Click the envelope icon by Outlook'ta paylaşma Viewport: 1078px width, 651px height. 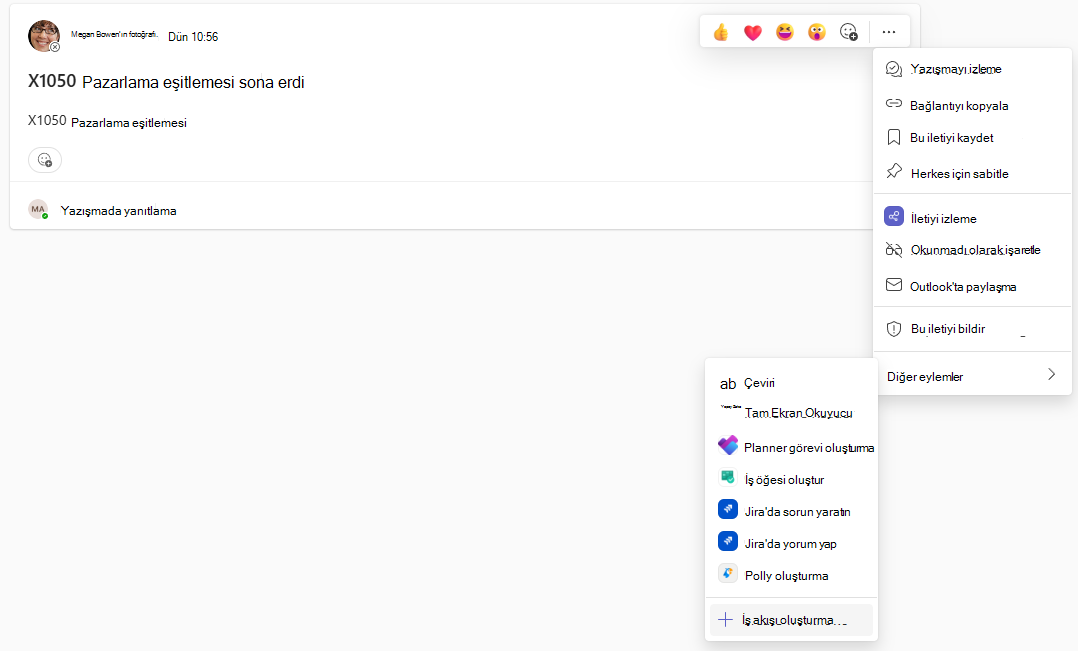click(x=893, y=285)
